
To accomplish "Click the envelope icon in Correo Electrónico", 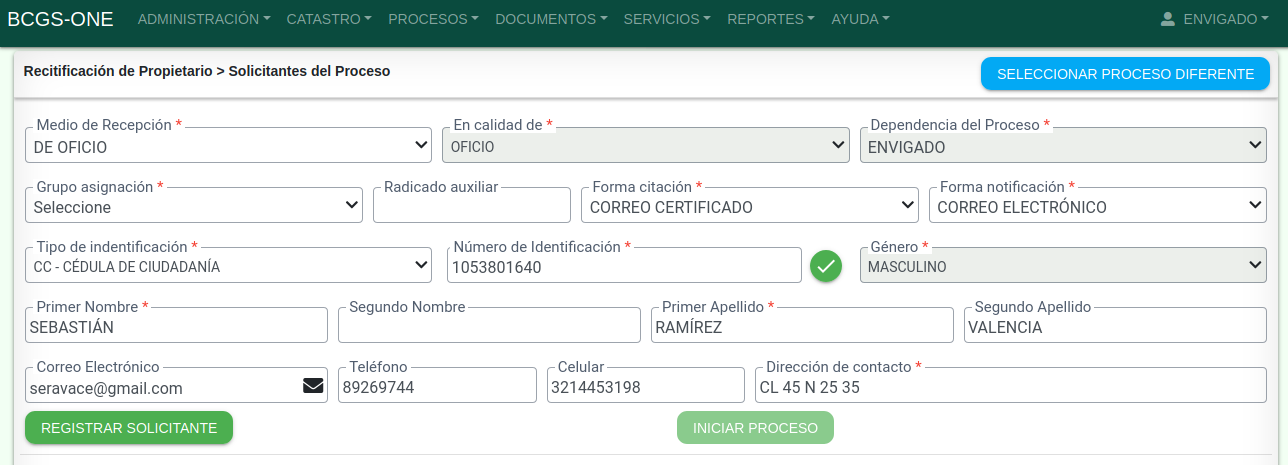I will coord(313,386).
